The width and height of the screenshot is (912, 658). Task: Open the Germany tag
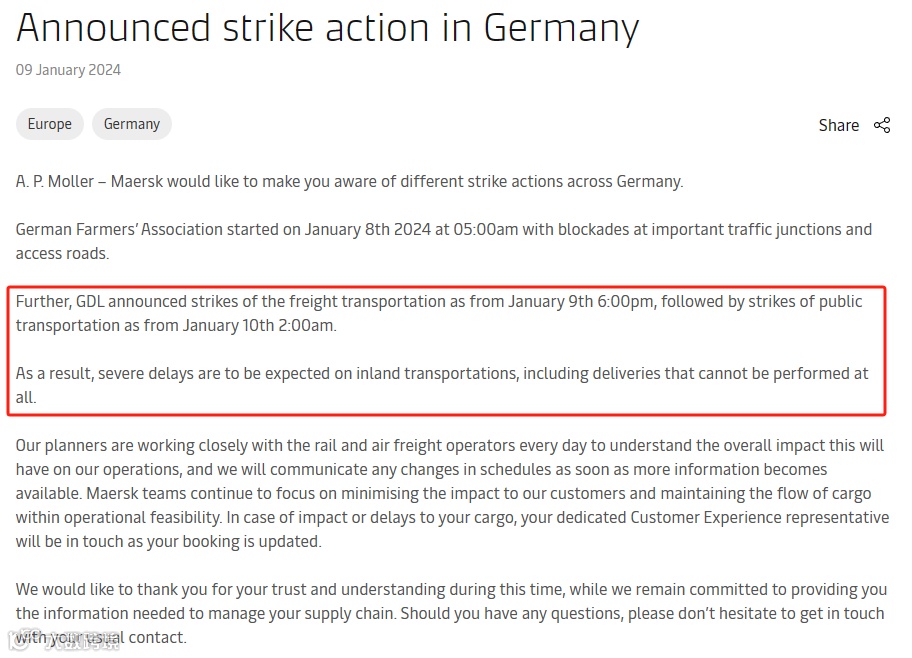tap(132, 124)
